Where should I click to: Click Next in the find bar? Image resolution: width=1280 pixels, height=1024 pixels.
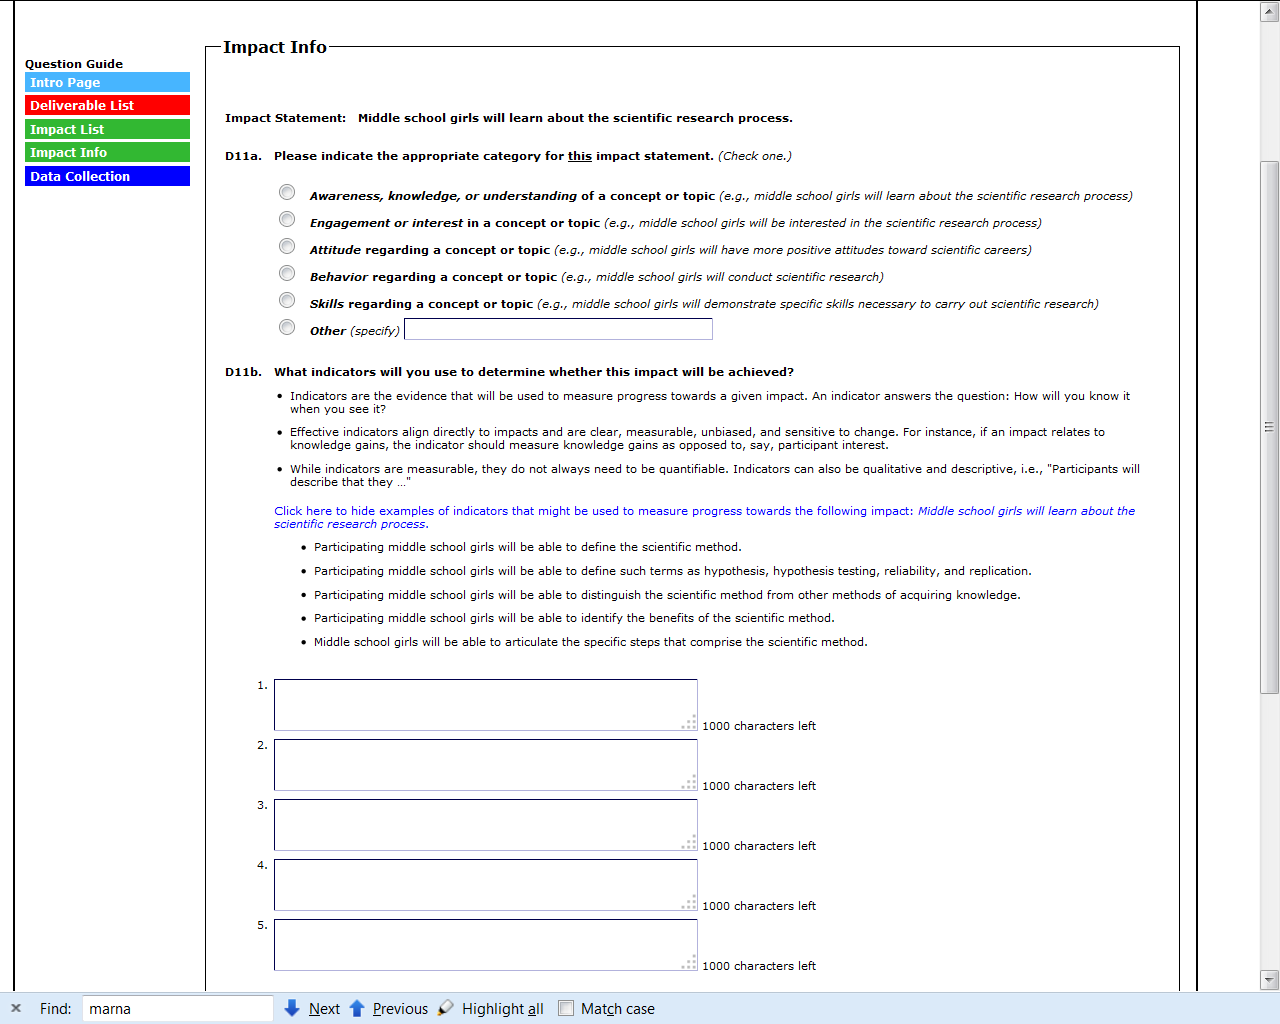(x=324, y=1009)
